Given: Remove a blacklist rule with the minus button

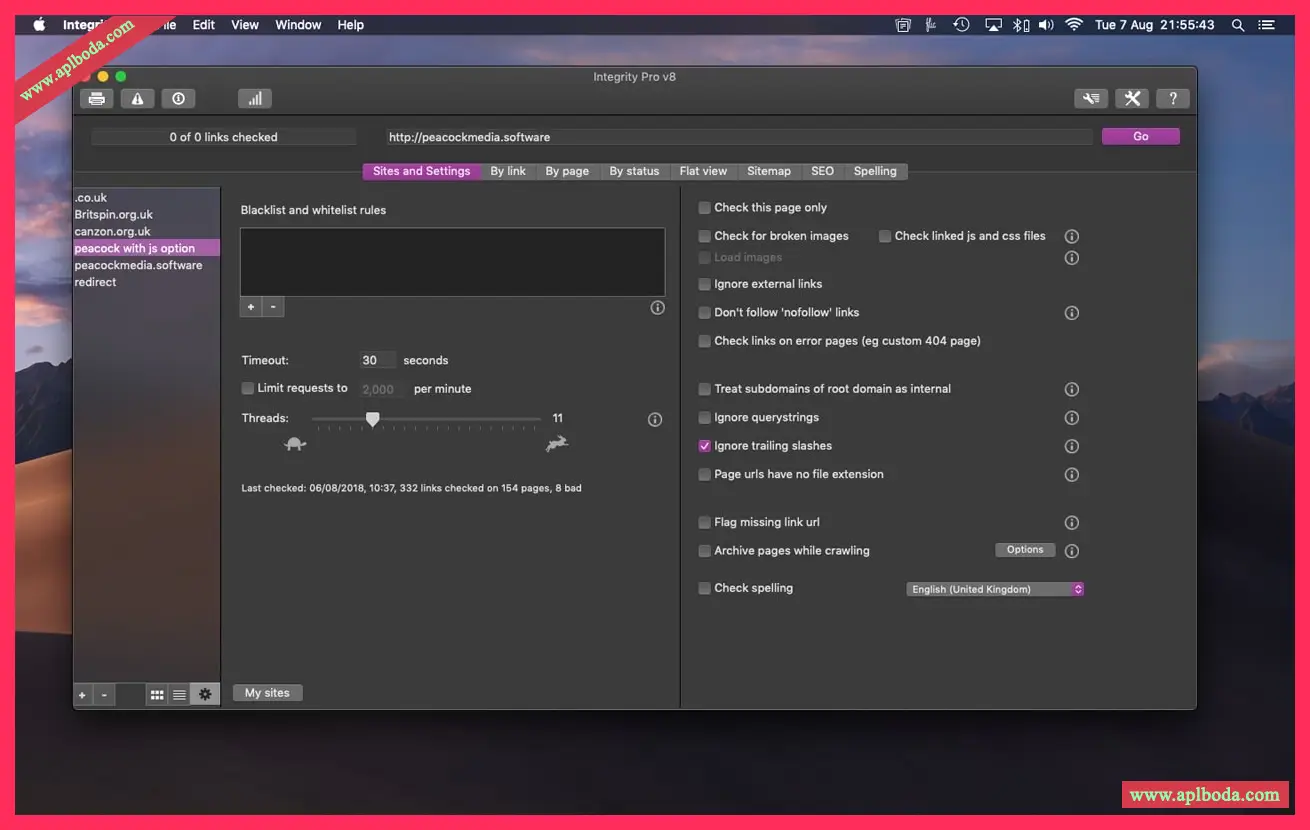Looking at the screenshot, I should point(273,307).
